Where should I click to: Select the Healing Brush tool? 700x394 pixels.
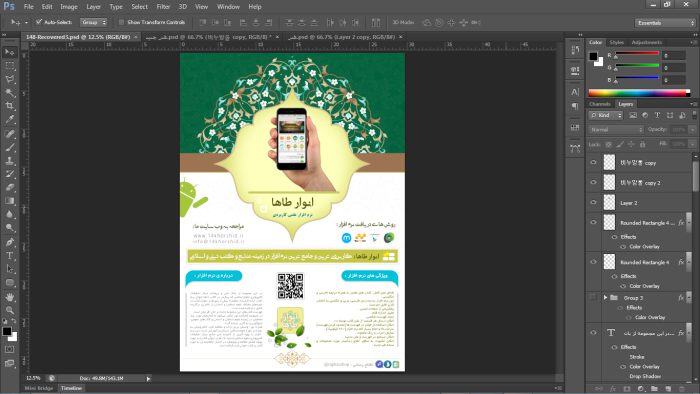click(x=9, y=134)
